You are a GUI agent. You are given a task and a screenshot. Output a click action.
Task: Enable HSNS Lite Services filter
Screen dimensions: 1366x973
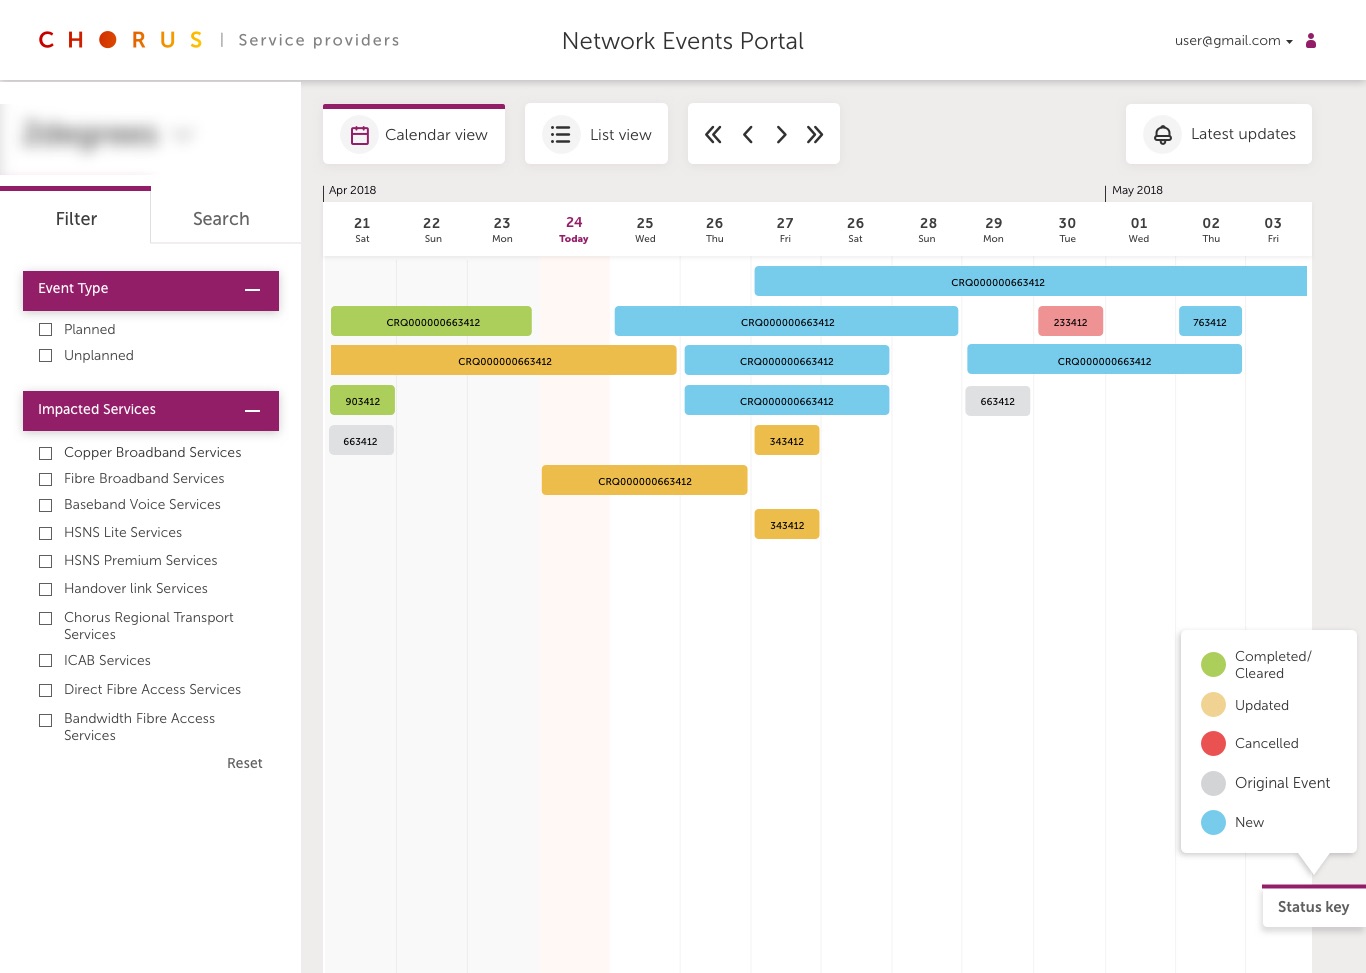tap(45, 533)
